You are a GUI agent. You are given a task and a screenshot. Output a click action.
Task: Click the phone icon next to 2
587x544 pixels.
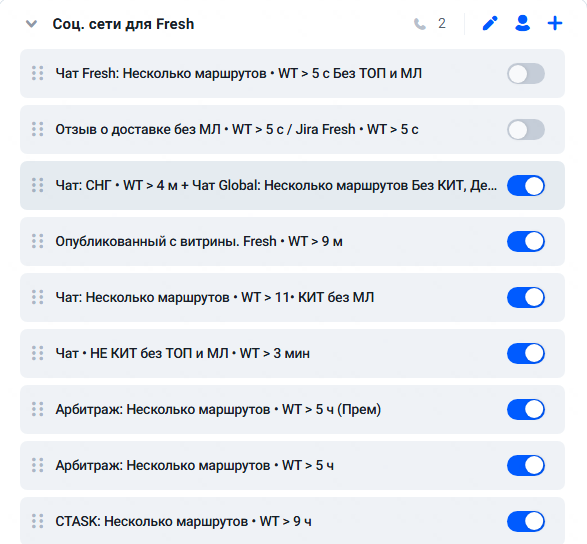pyautogui.click(x=420, y=24)
